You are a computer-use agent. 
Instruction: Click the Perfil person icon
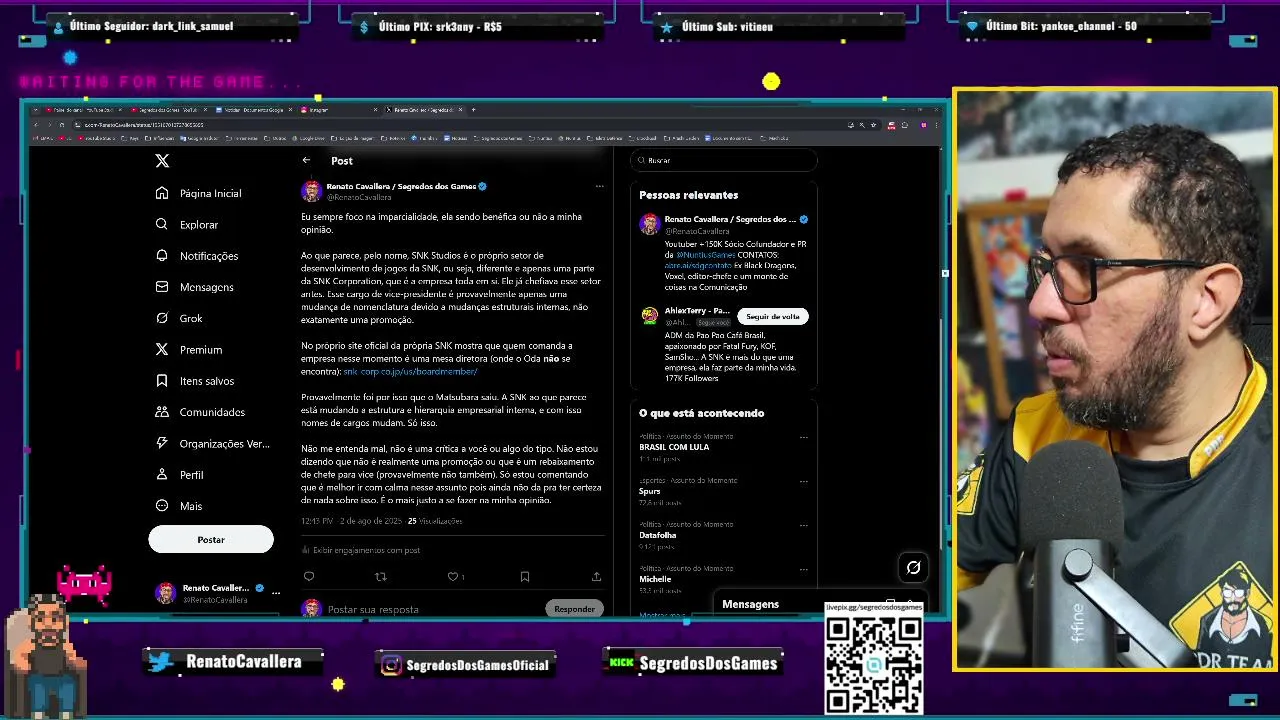pyautogui.click(x=162, y=474)
